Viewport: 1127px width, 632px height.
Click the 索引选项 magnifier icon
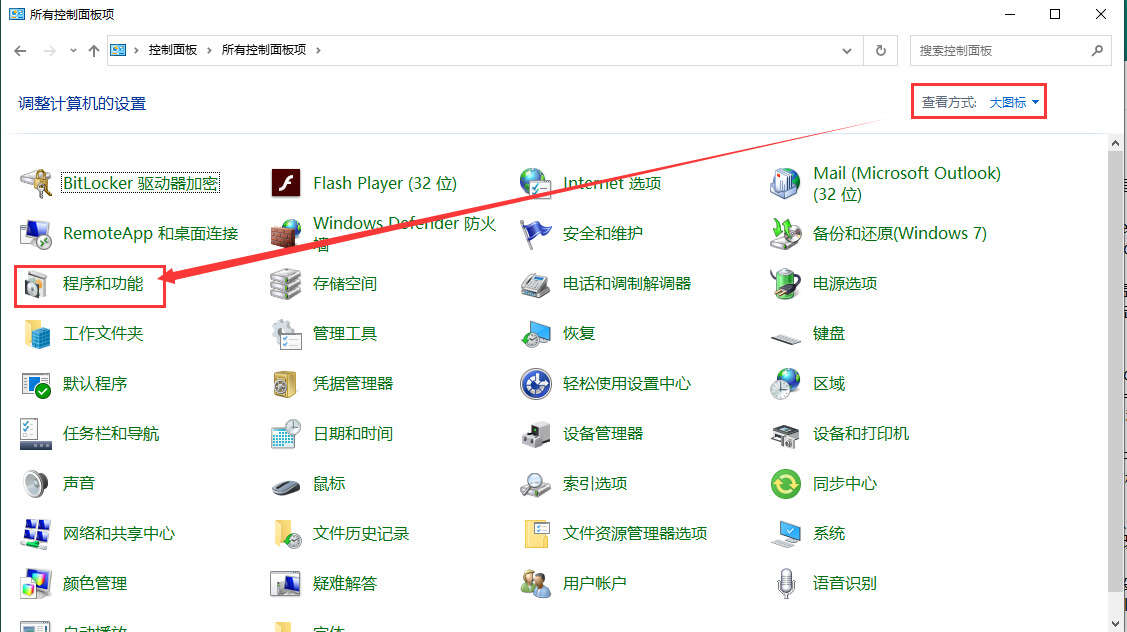coord(535,484)
